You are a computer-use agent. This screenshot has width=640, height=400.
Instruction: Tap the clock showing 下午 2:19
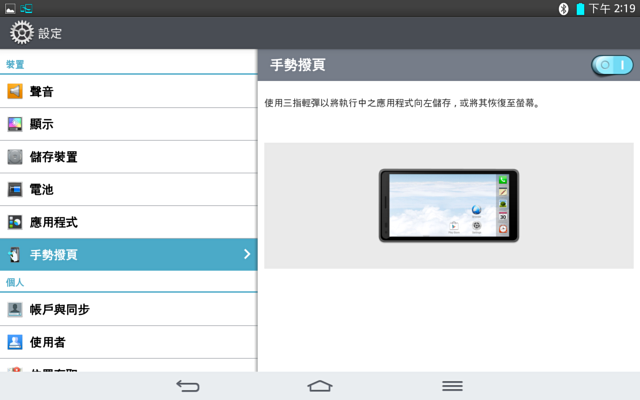tap(612, 9)
